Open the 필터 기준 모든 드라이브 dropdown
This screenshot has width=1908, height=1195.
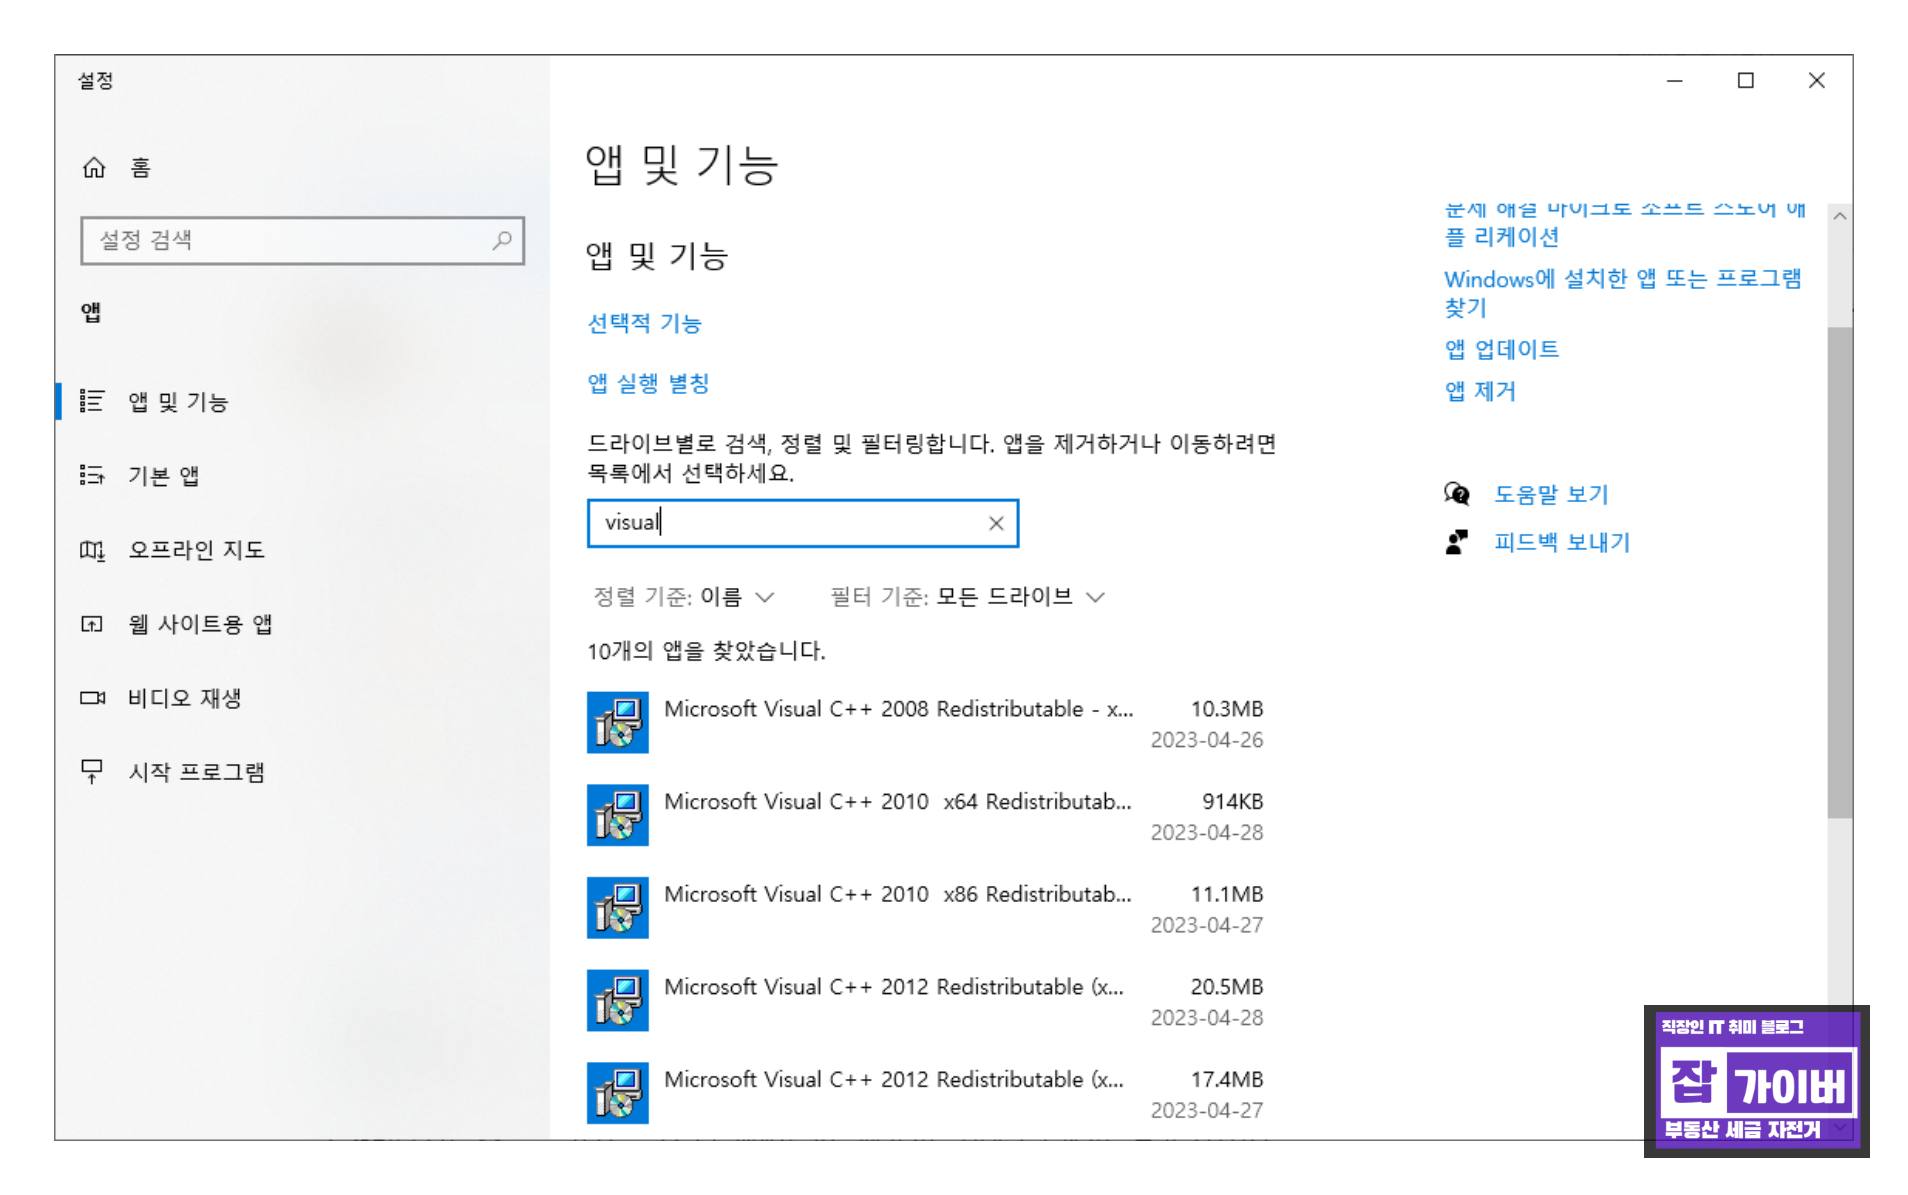coord(968,597)
